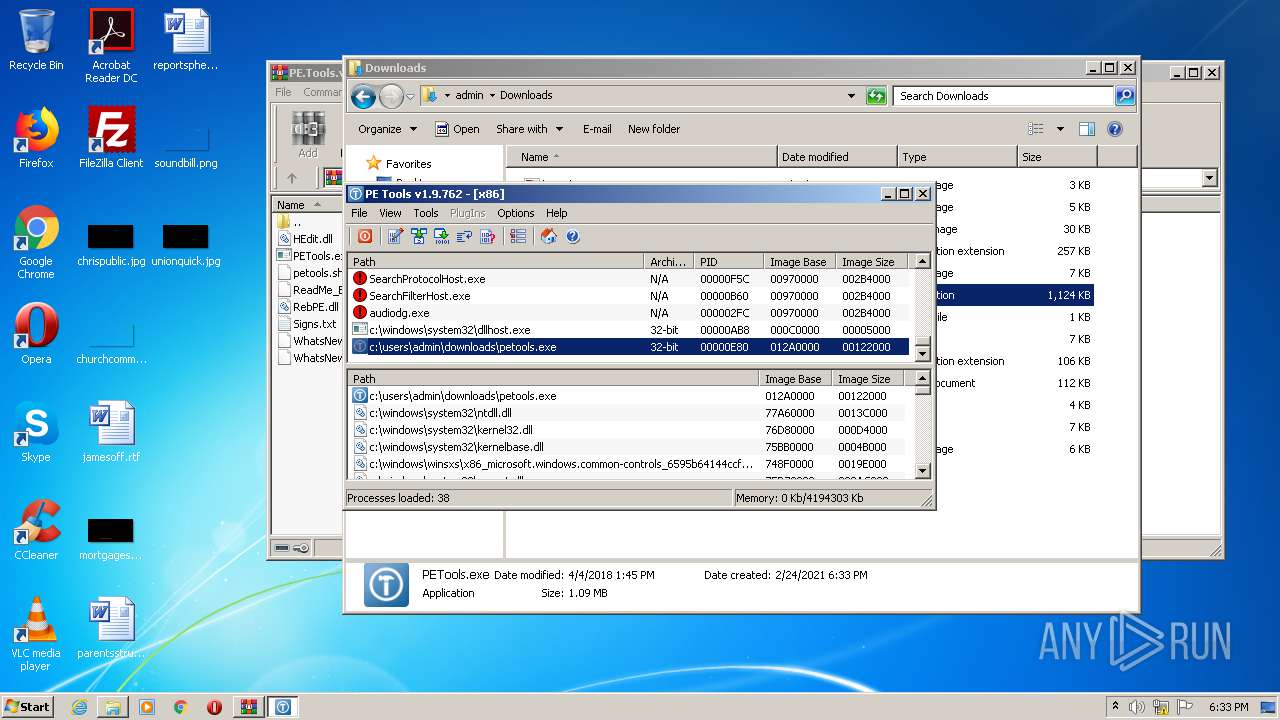Click the Open button in Downloads toolbar
This screenshot has height=720, width=1280.
coord(457,129)
